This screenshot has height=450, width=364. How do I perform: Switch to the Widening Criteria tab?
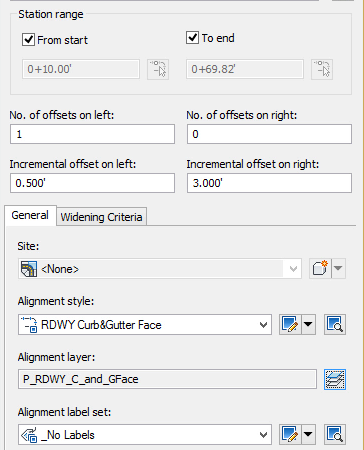101,217
